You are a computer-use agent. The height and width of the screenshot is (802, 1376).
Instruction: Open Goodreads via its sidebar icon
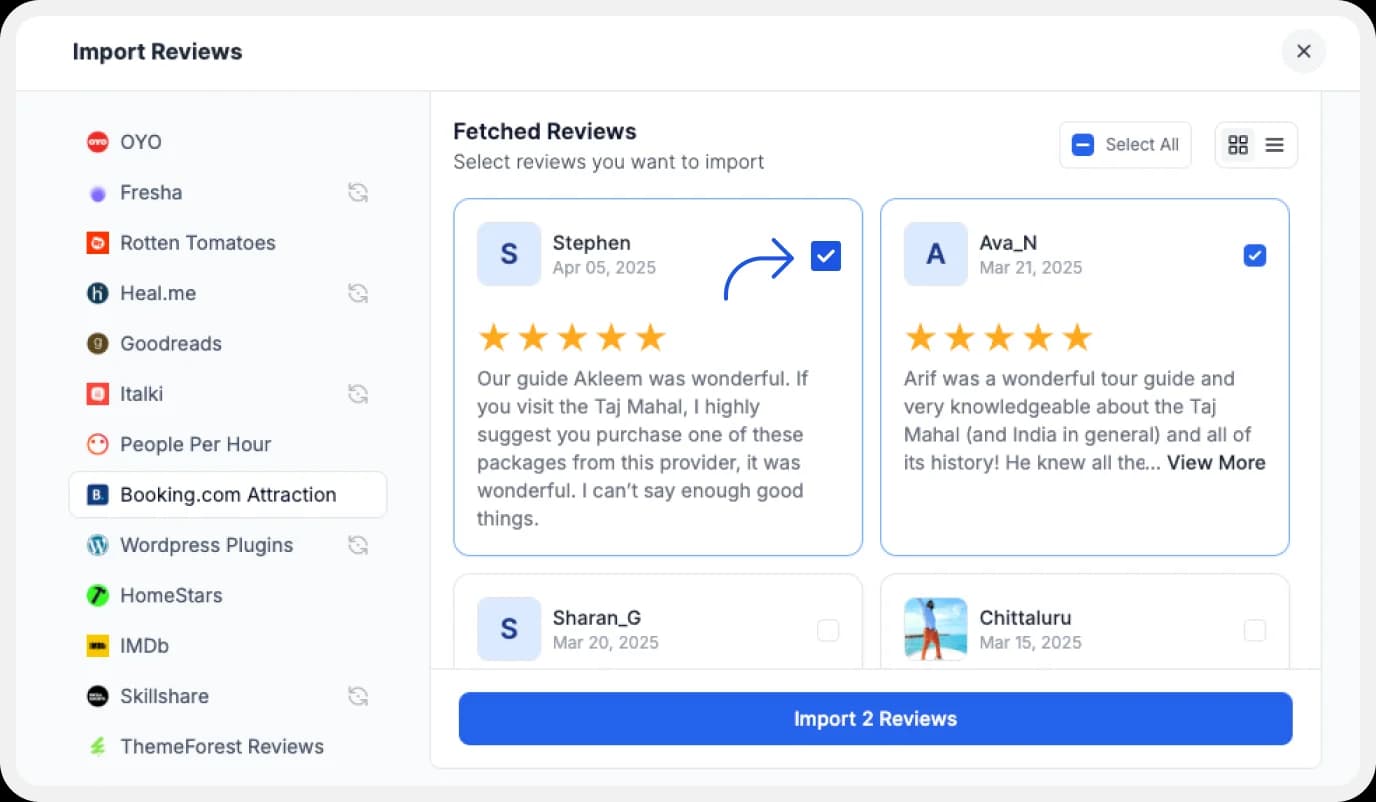click(98, 343)
